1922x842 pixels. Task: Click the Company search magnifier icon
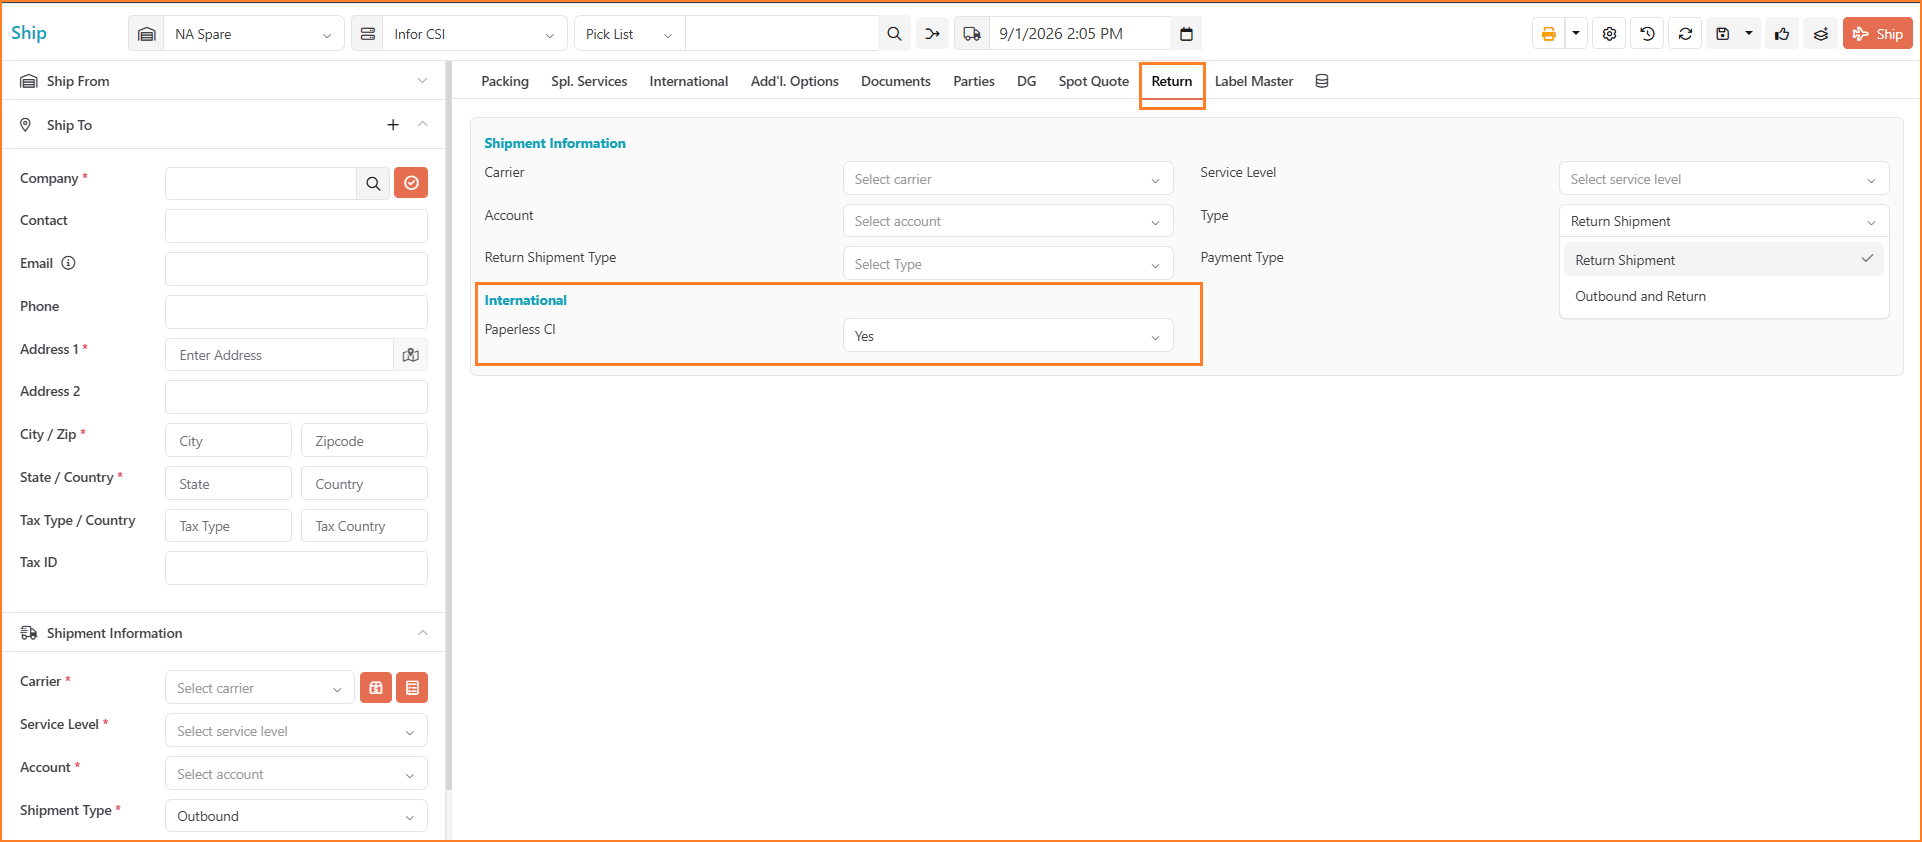(x=373, y=183)
